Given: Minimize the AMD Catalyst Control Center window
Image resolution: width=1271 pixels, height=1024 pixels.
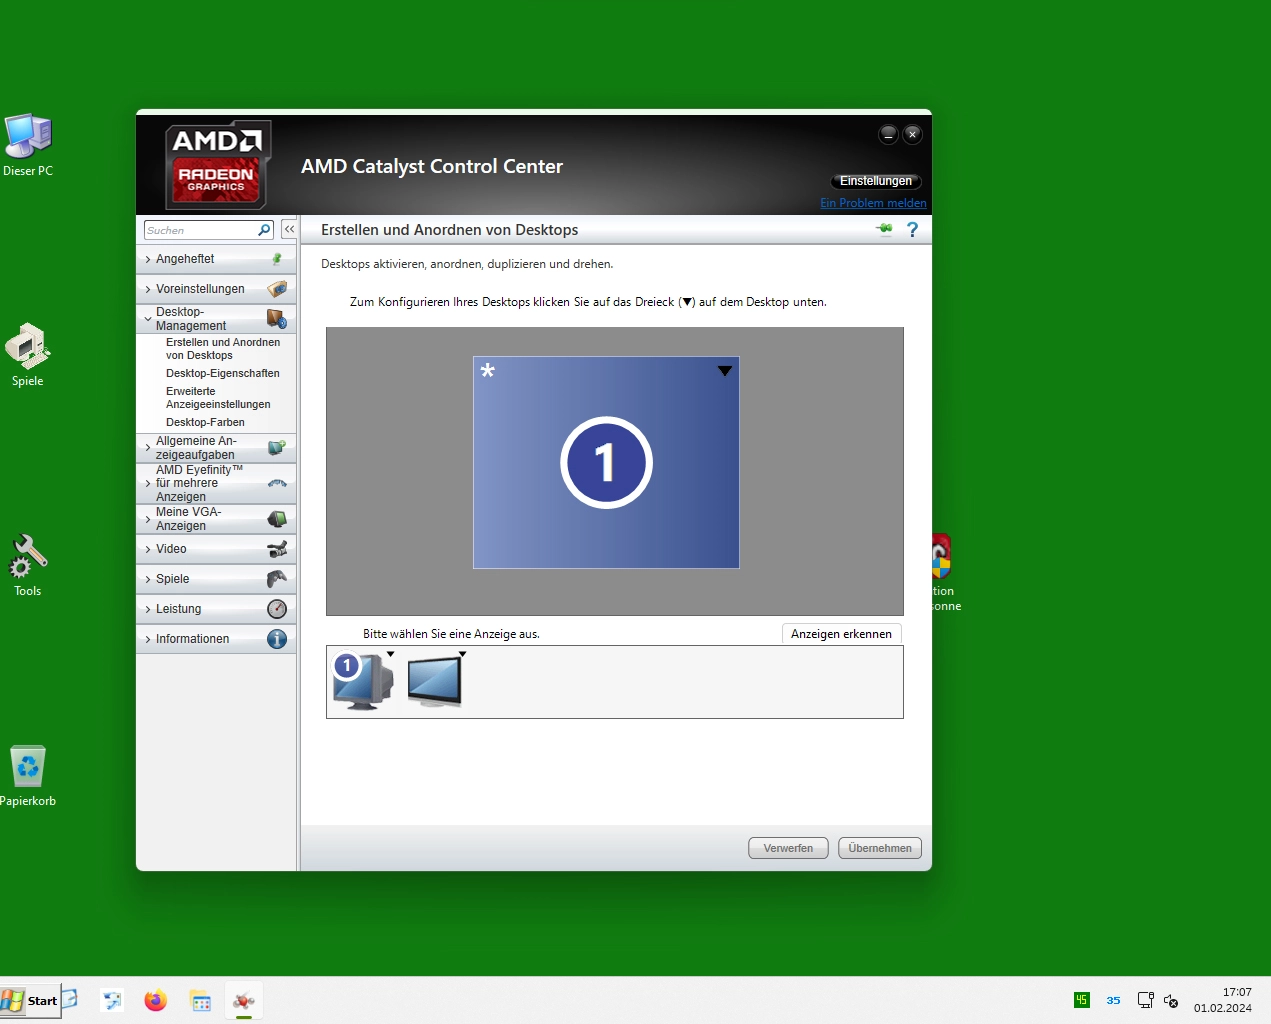Looking at the screenshot, I should tap(888, 134).
